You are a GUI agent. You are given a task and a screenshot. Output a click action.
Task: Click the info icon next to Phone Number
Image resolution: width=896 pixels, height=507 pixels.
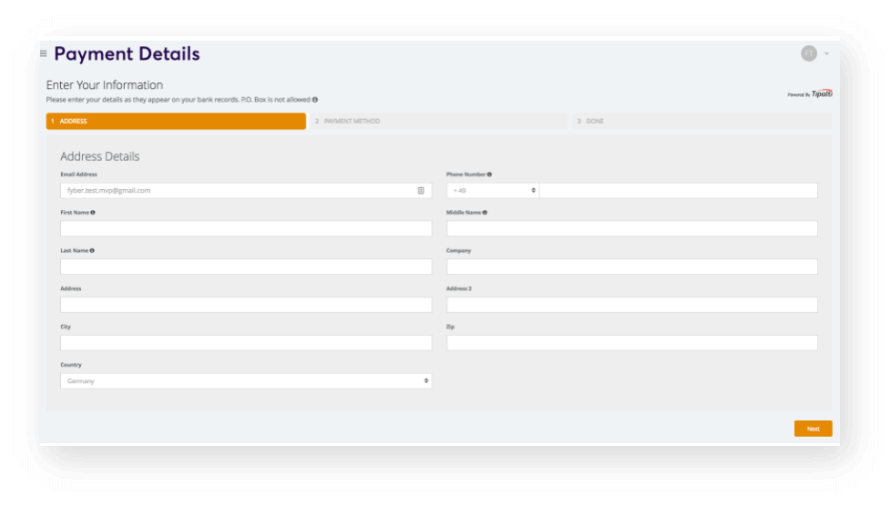489,174
